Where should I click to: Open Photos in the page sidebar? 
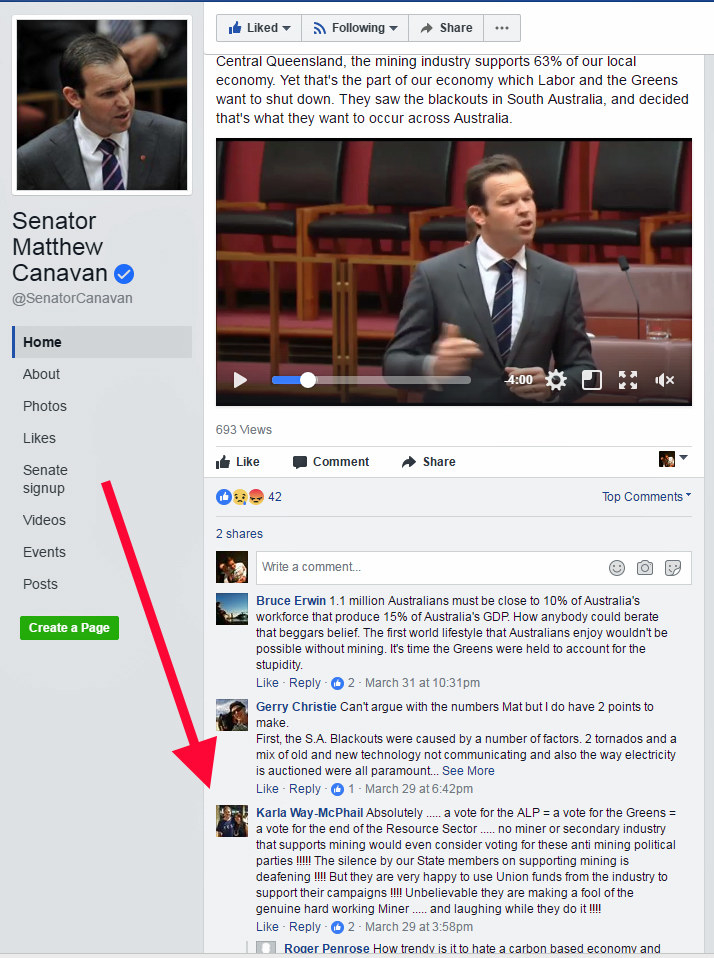click(x=45, y=406)
